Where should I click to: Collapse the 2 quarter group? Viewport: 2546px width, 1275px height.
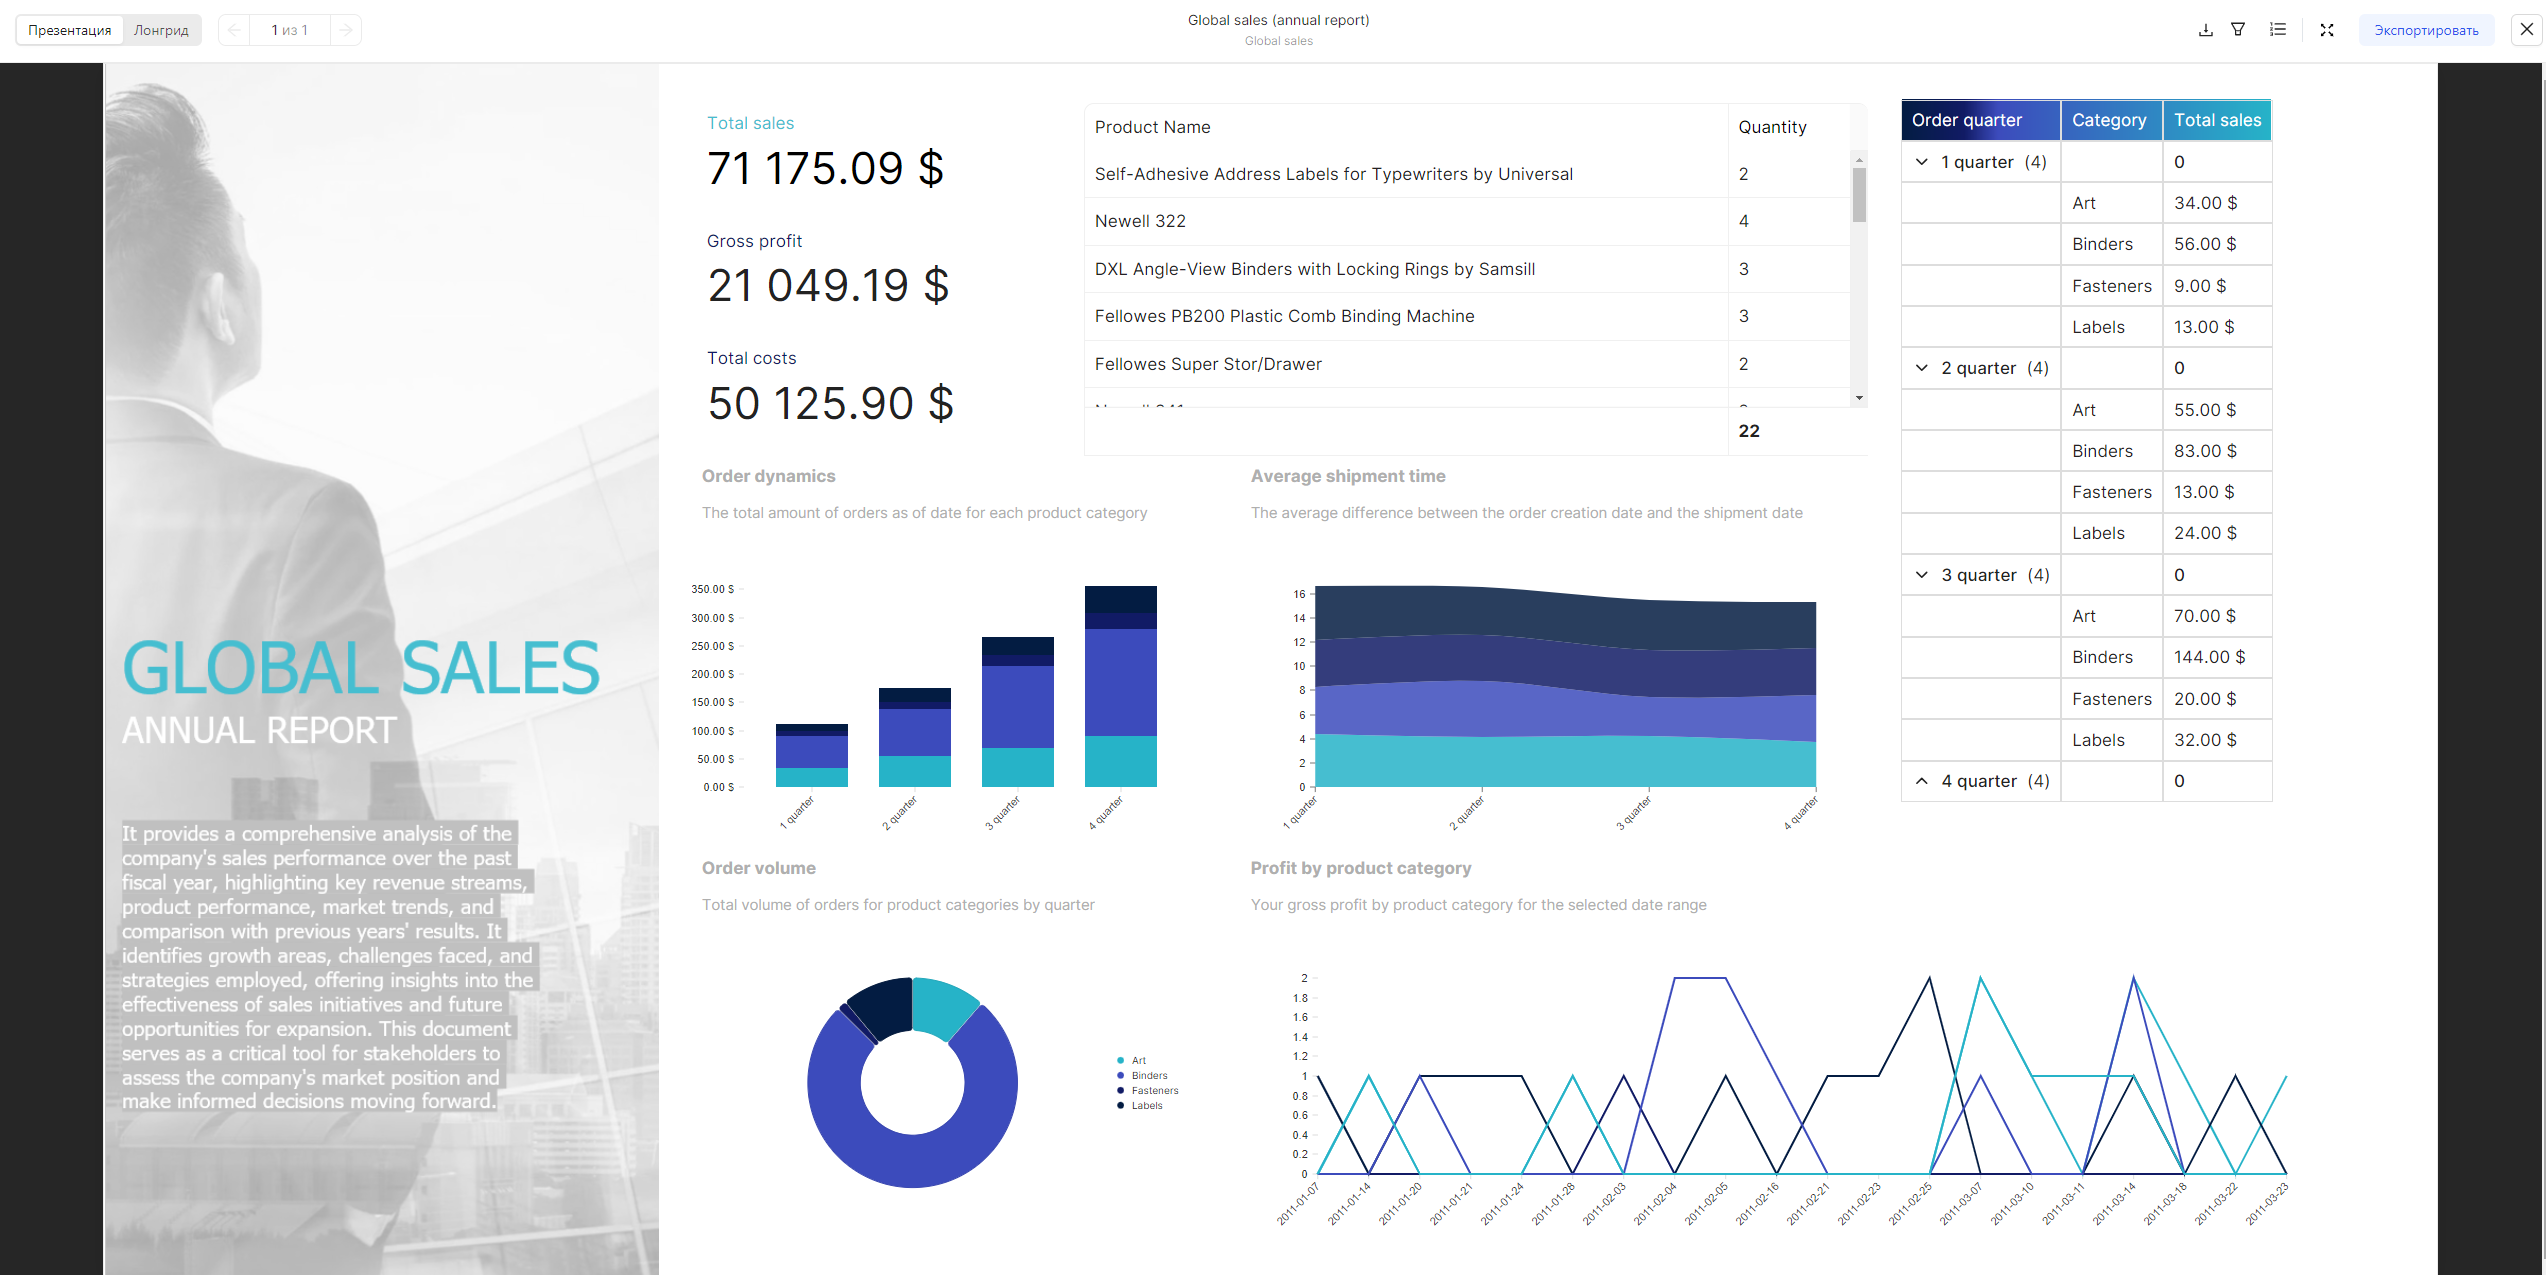click(1921, 368)
